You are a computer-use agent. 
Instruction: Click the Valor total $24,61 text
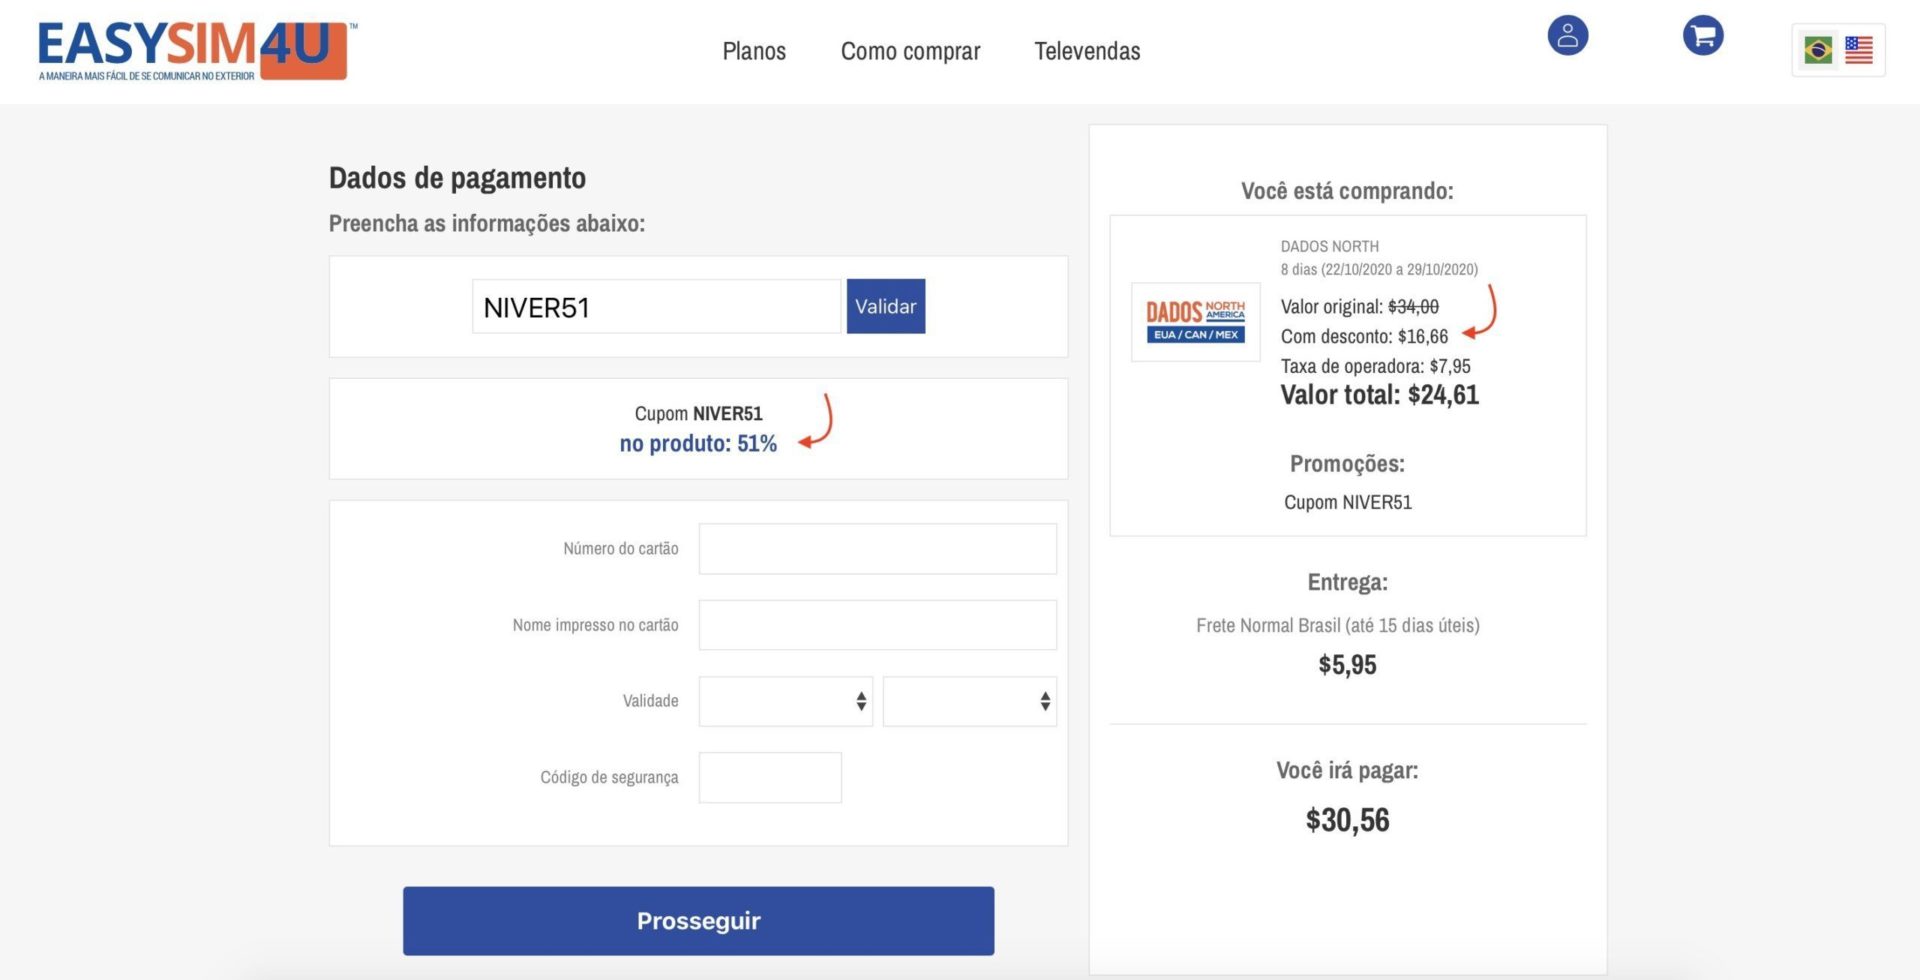click(x=1379, y=395)
